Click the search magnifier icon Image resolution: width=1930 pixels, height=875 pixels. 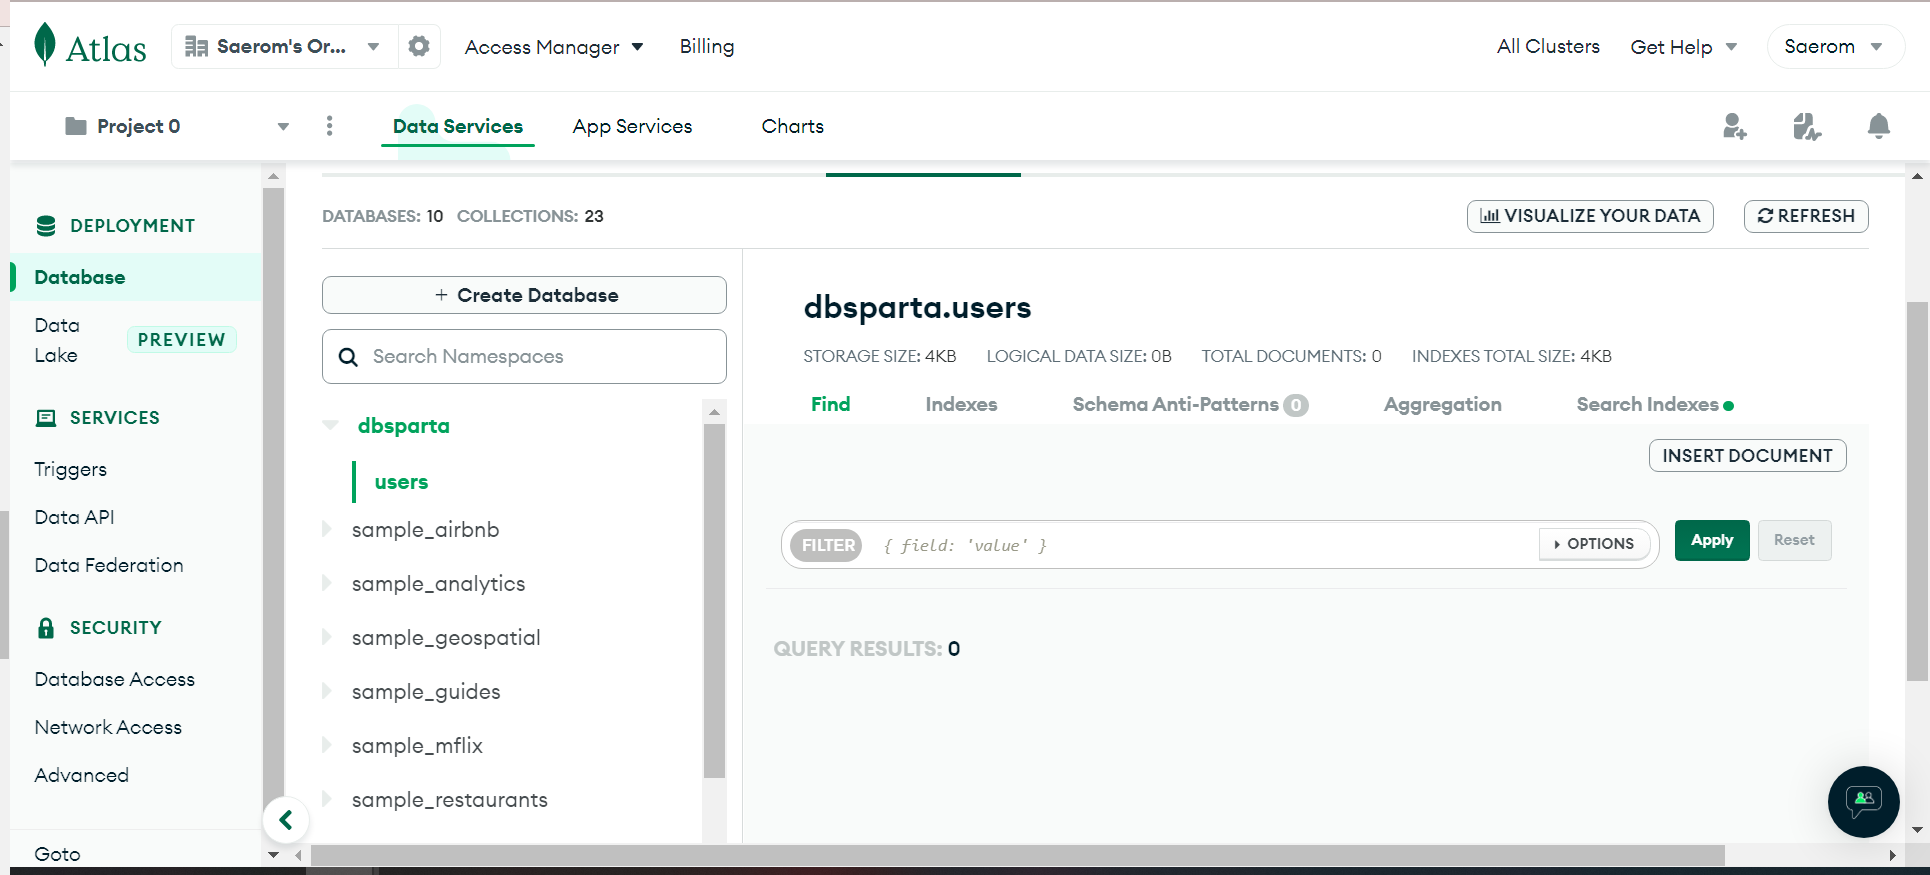pos(348,357)
